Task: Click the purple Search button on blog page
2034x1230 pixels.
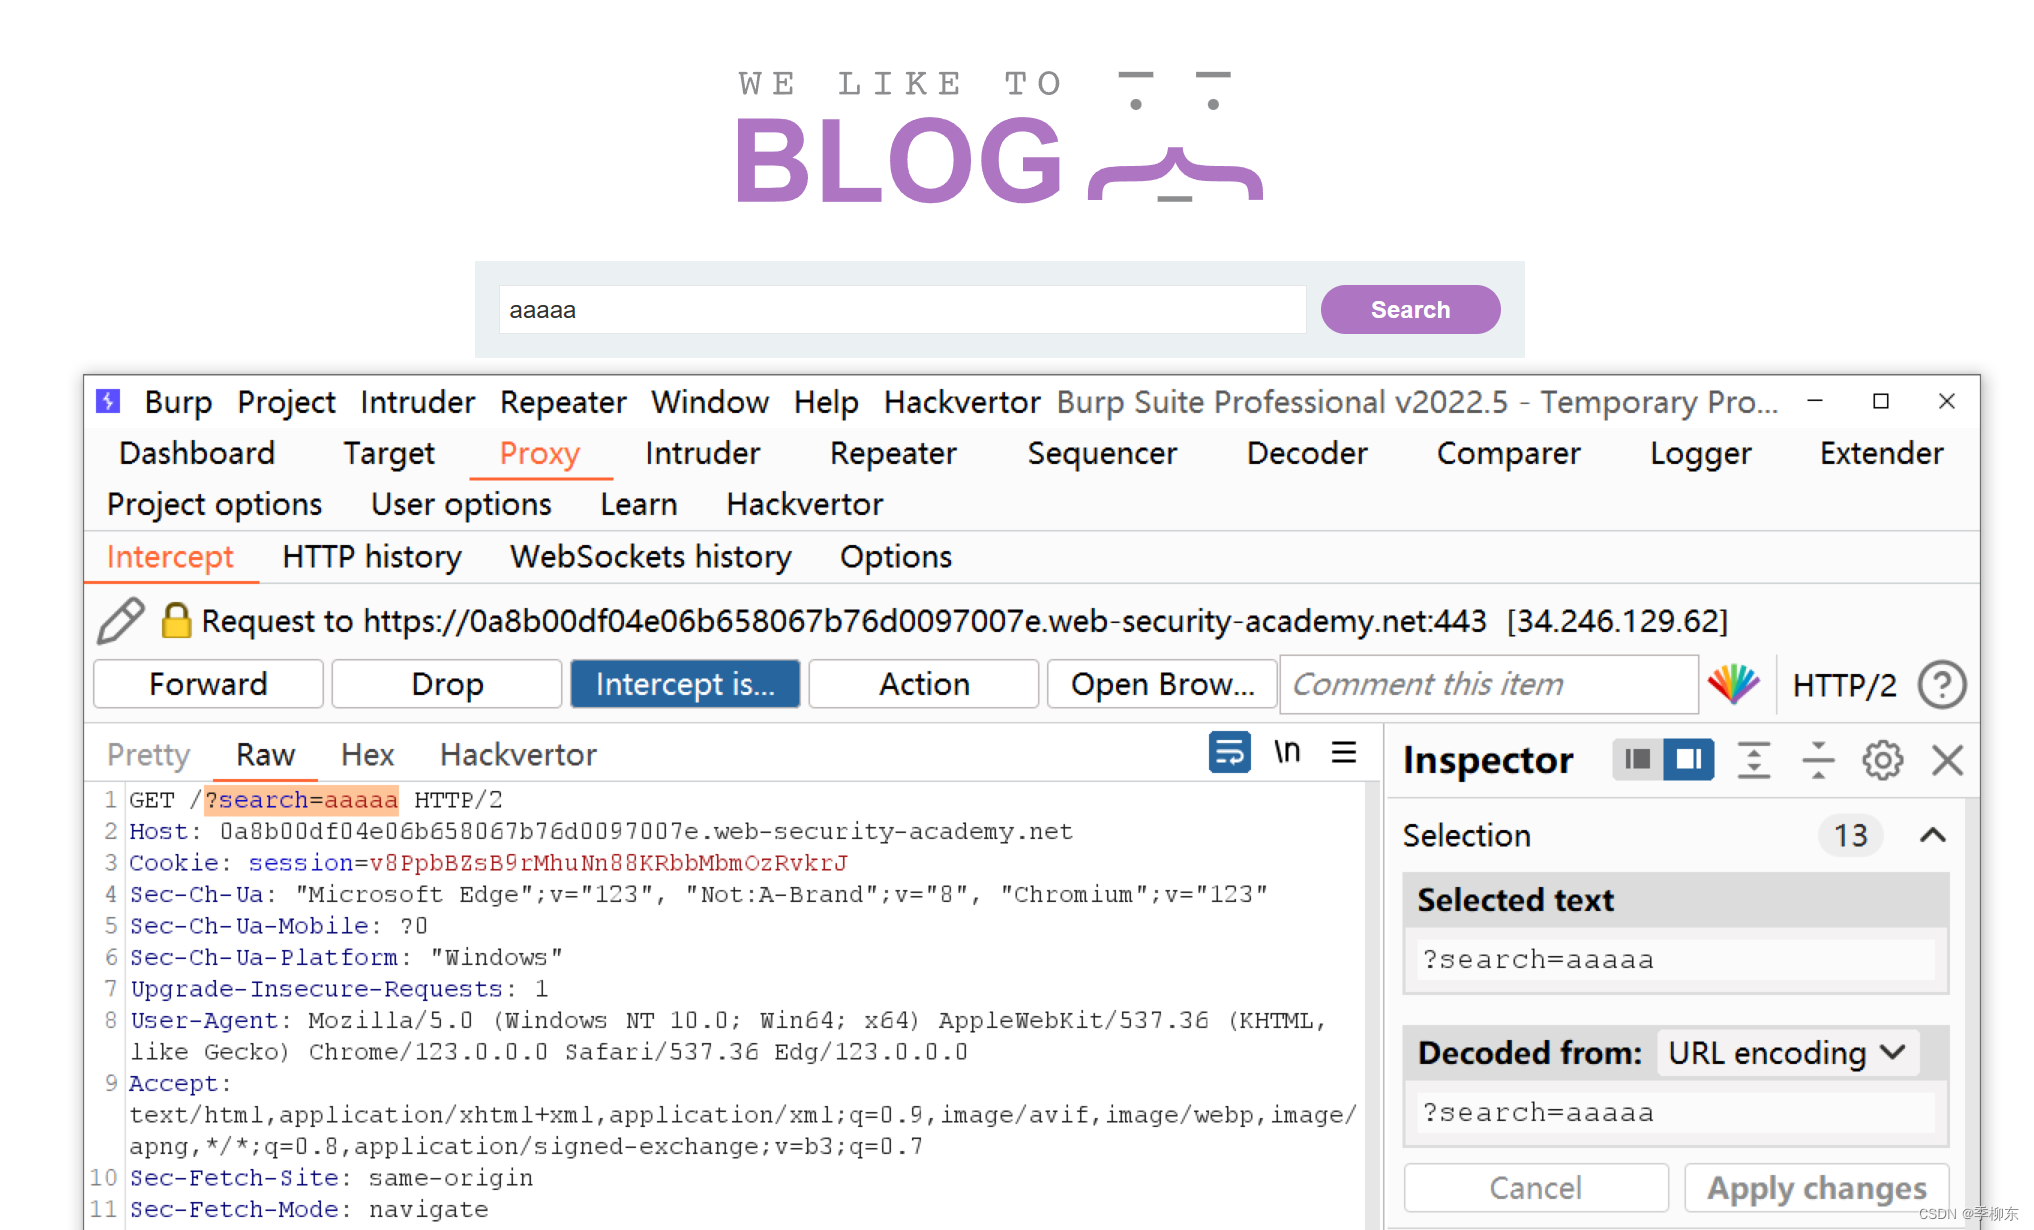Action: click(x=1410, y=310)
